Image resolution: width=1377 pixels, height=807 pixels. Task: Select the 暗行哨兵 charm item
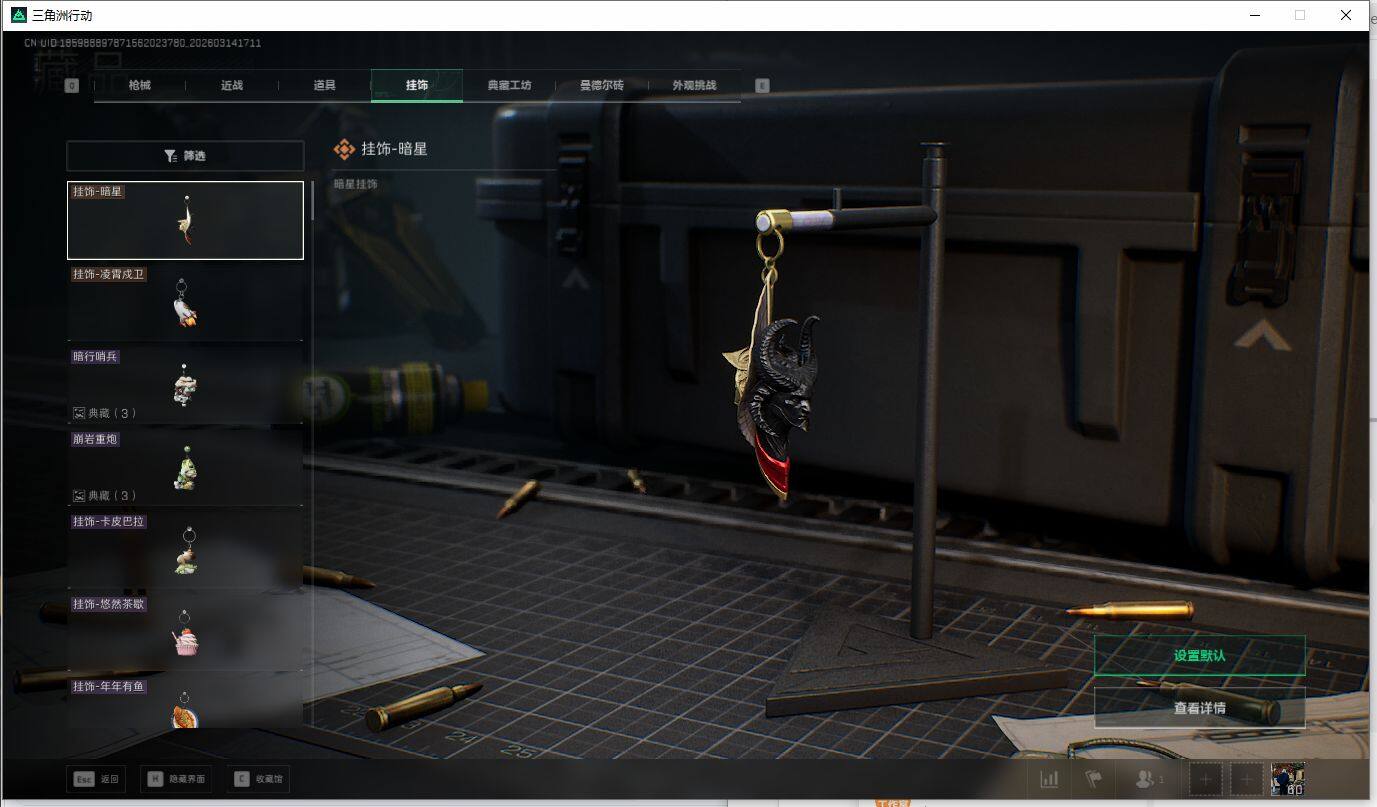pos(185,384)
